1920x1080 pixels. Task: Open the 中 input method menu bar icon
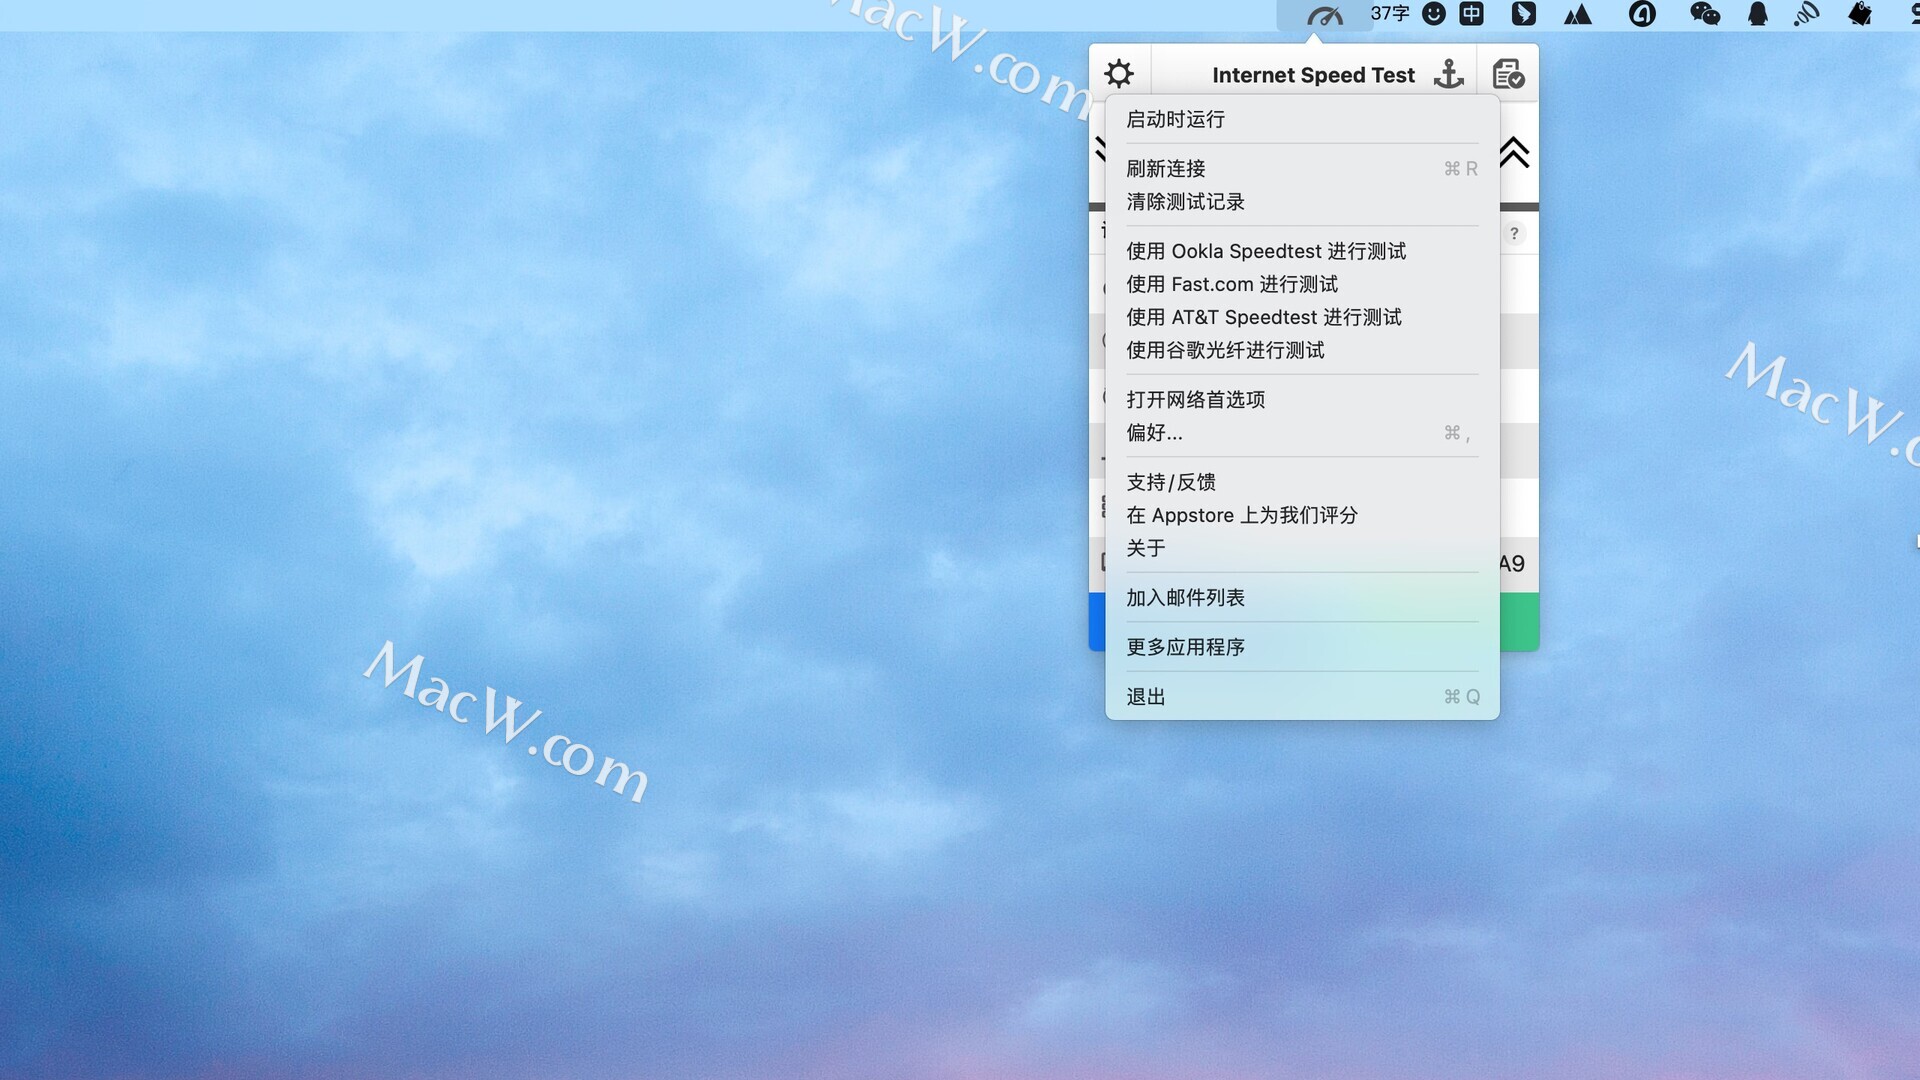(x=1471, y=14)
